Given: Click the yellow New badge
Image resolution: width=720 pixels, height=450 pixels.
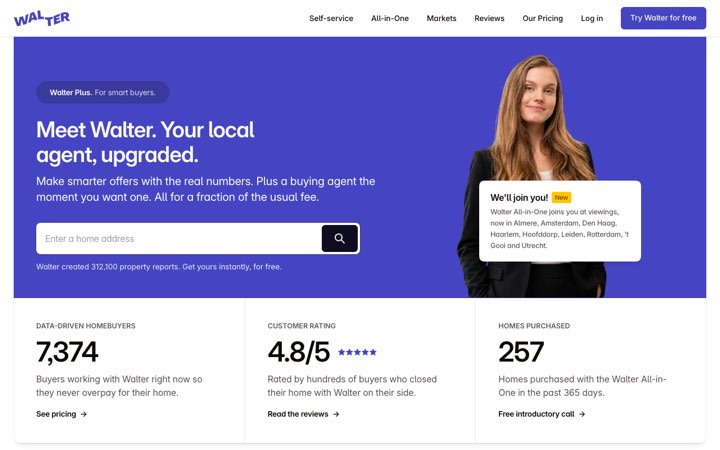Looking at the screenshot, I should coord(561,197).
